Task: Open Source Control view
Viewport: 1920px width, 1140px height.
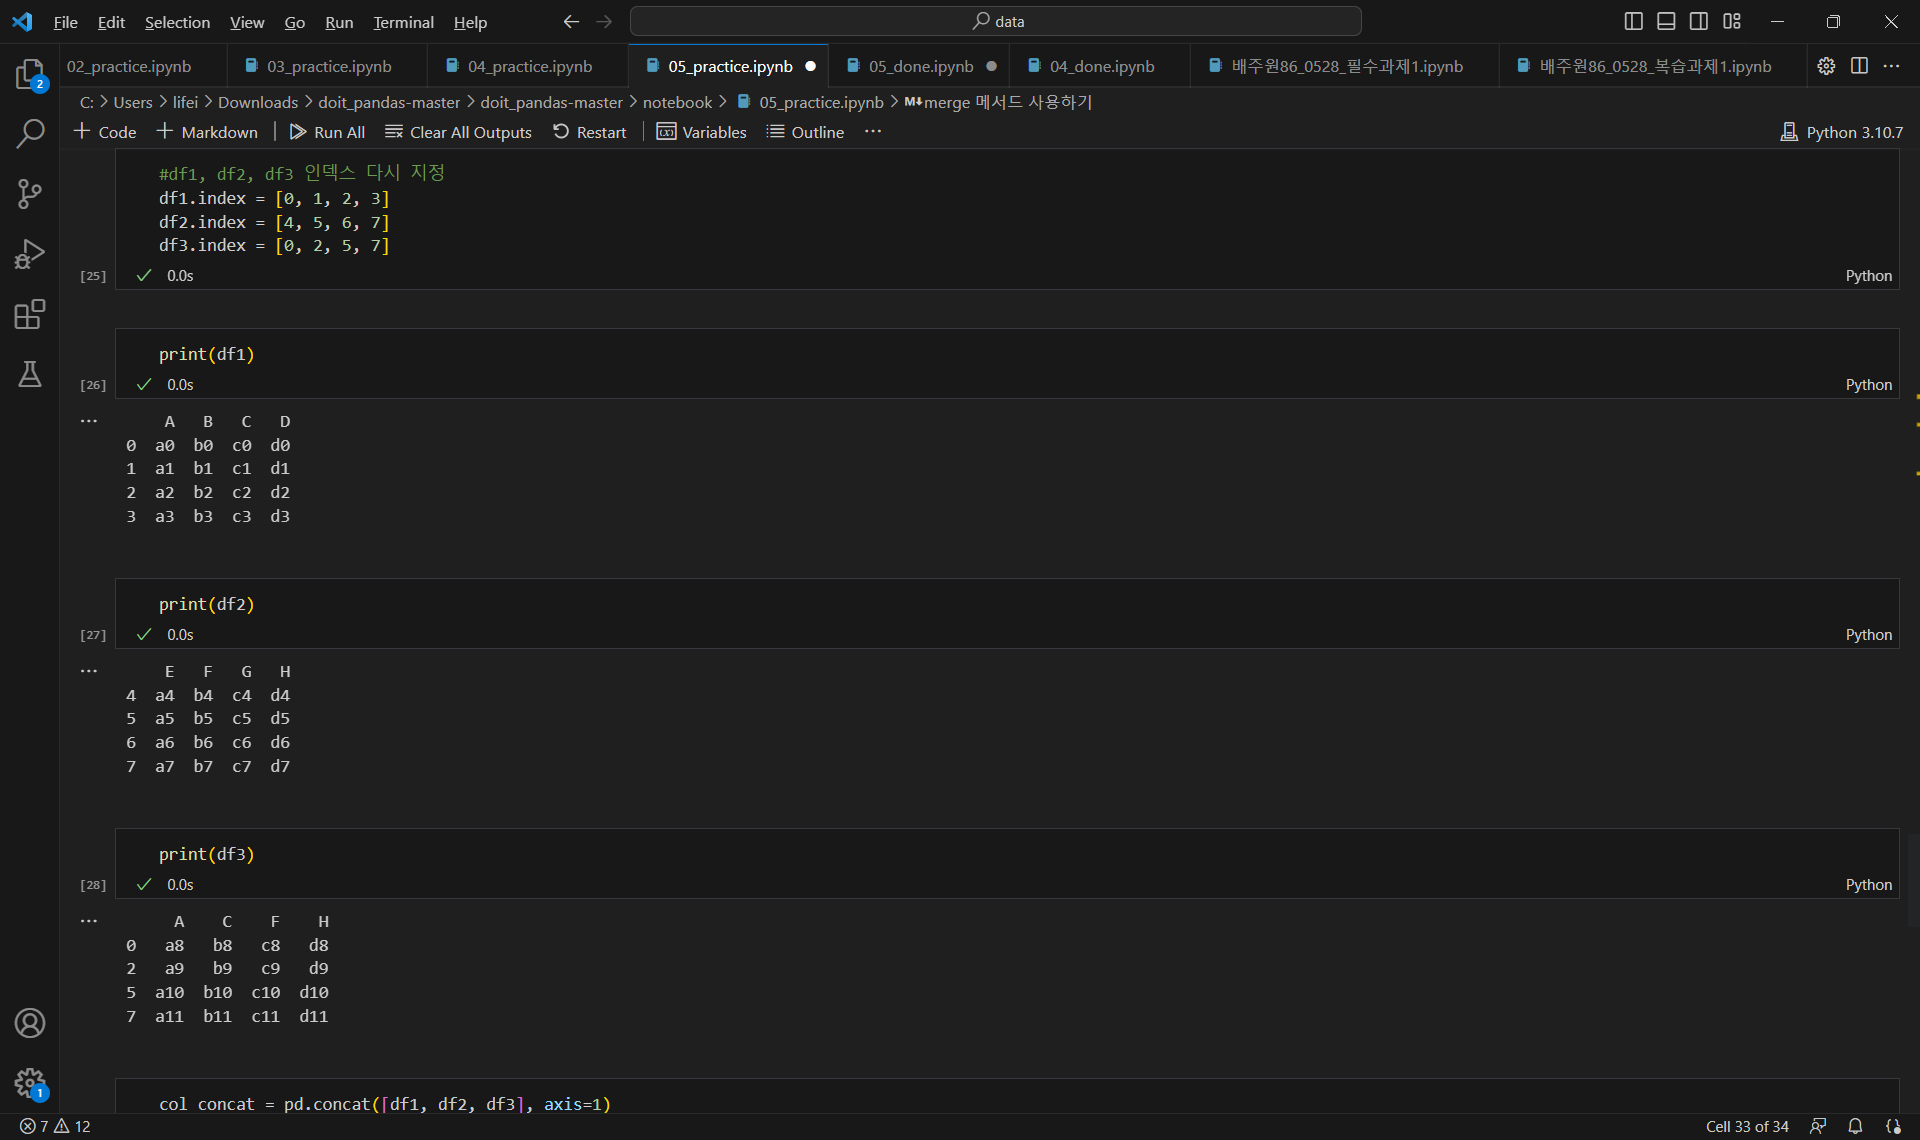Action: point(30,194)
